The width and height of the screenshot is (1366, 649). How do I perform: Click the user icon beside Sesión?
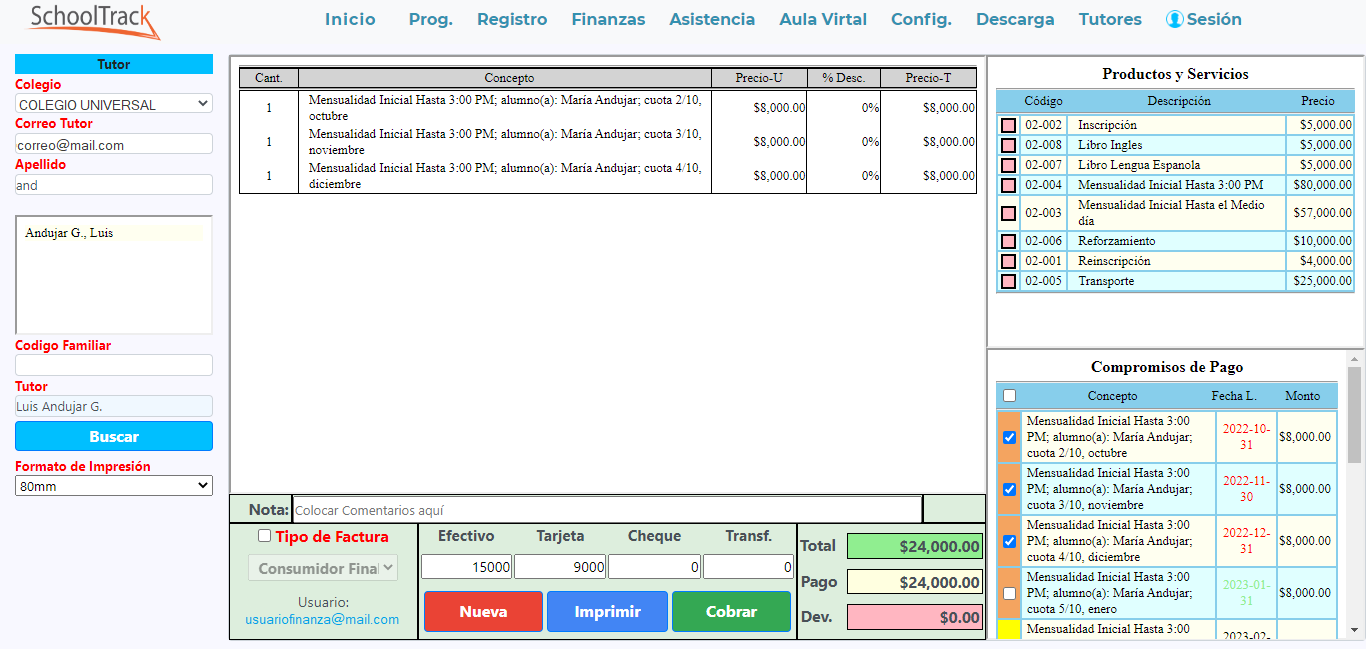(x=1175, y=19)
